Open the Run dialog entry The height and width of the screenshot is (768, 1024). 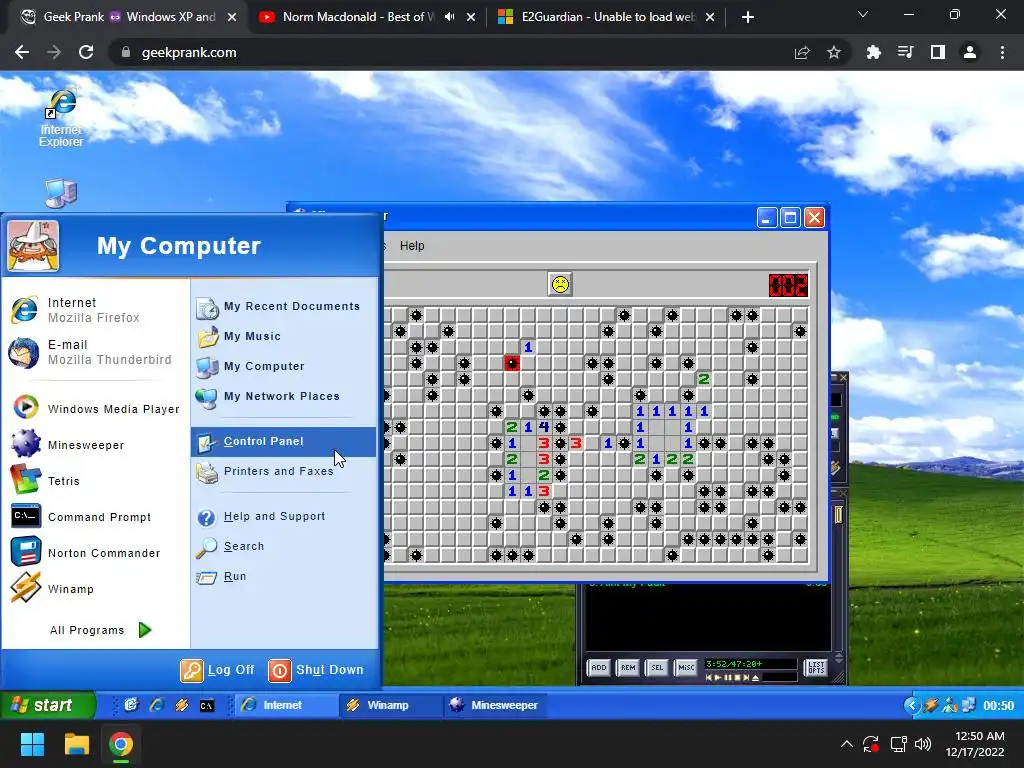pos(285,577)
